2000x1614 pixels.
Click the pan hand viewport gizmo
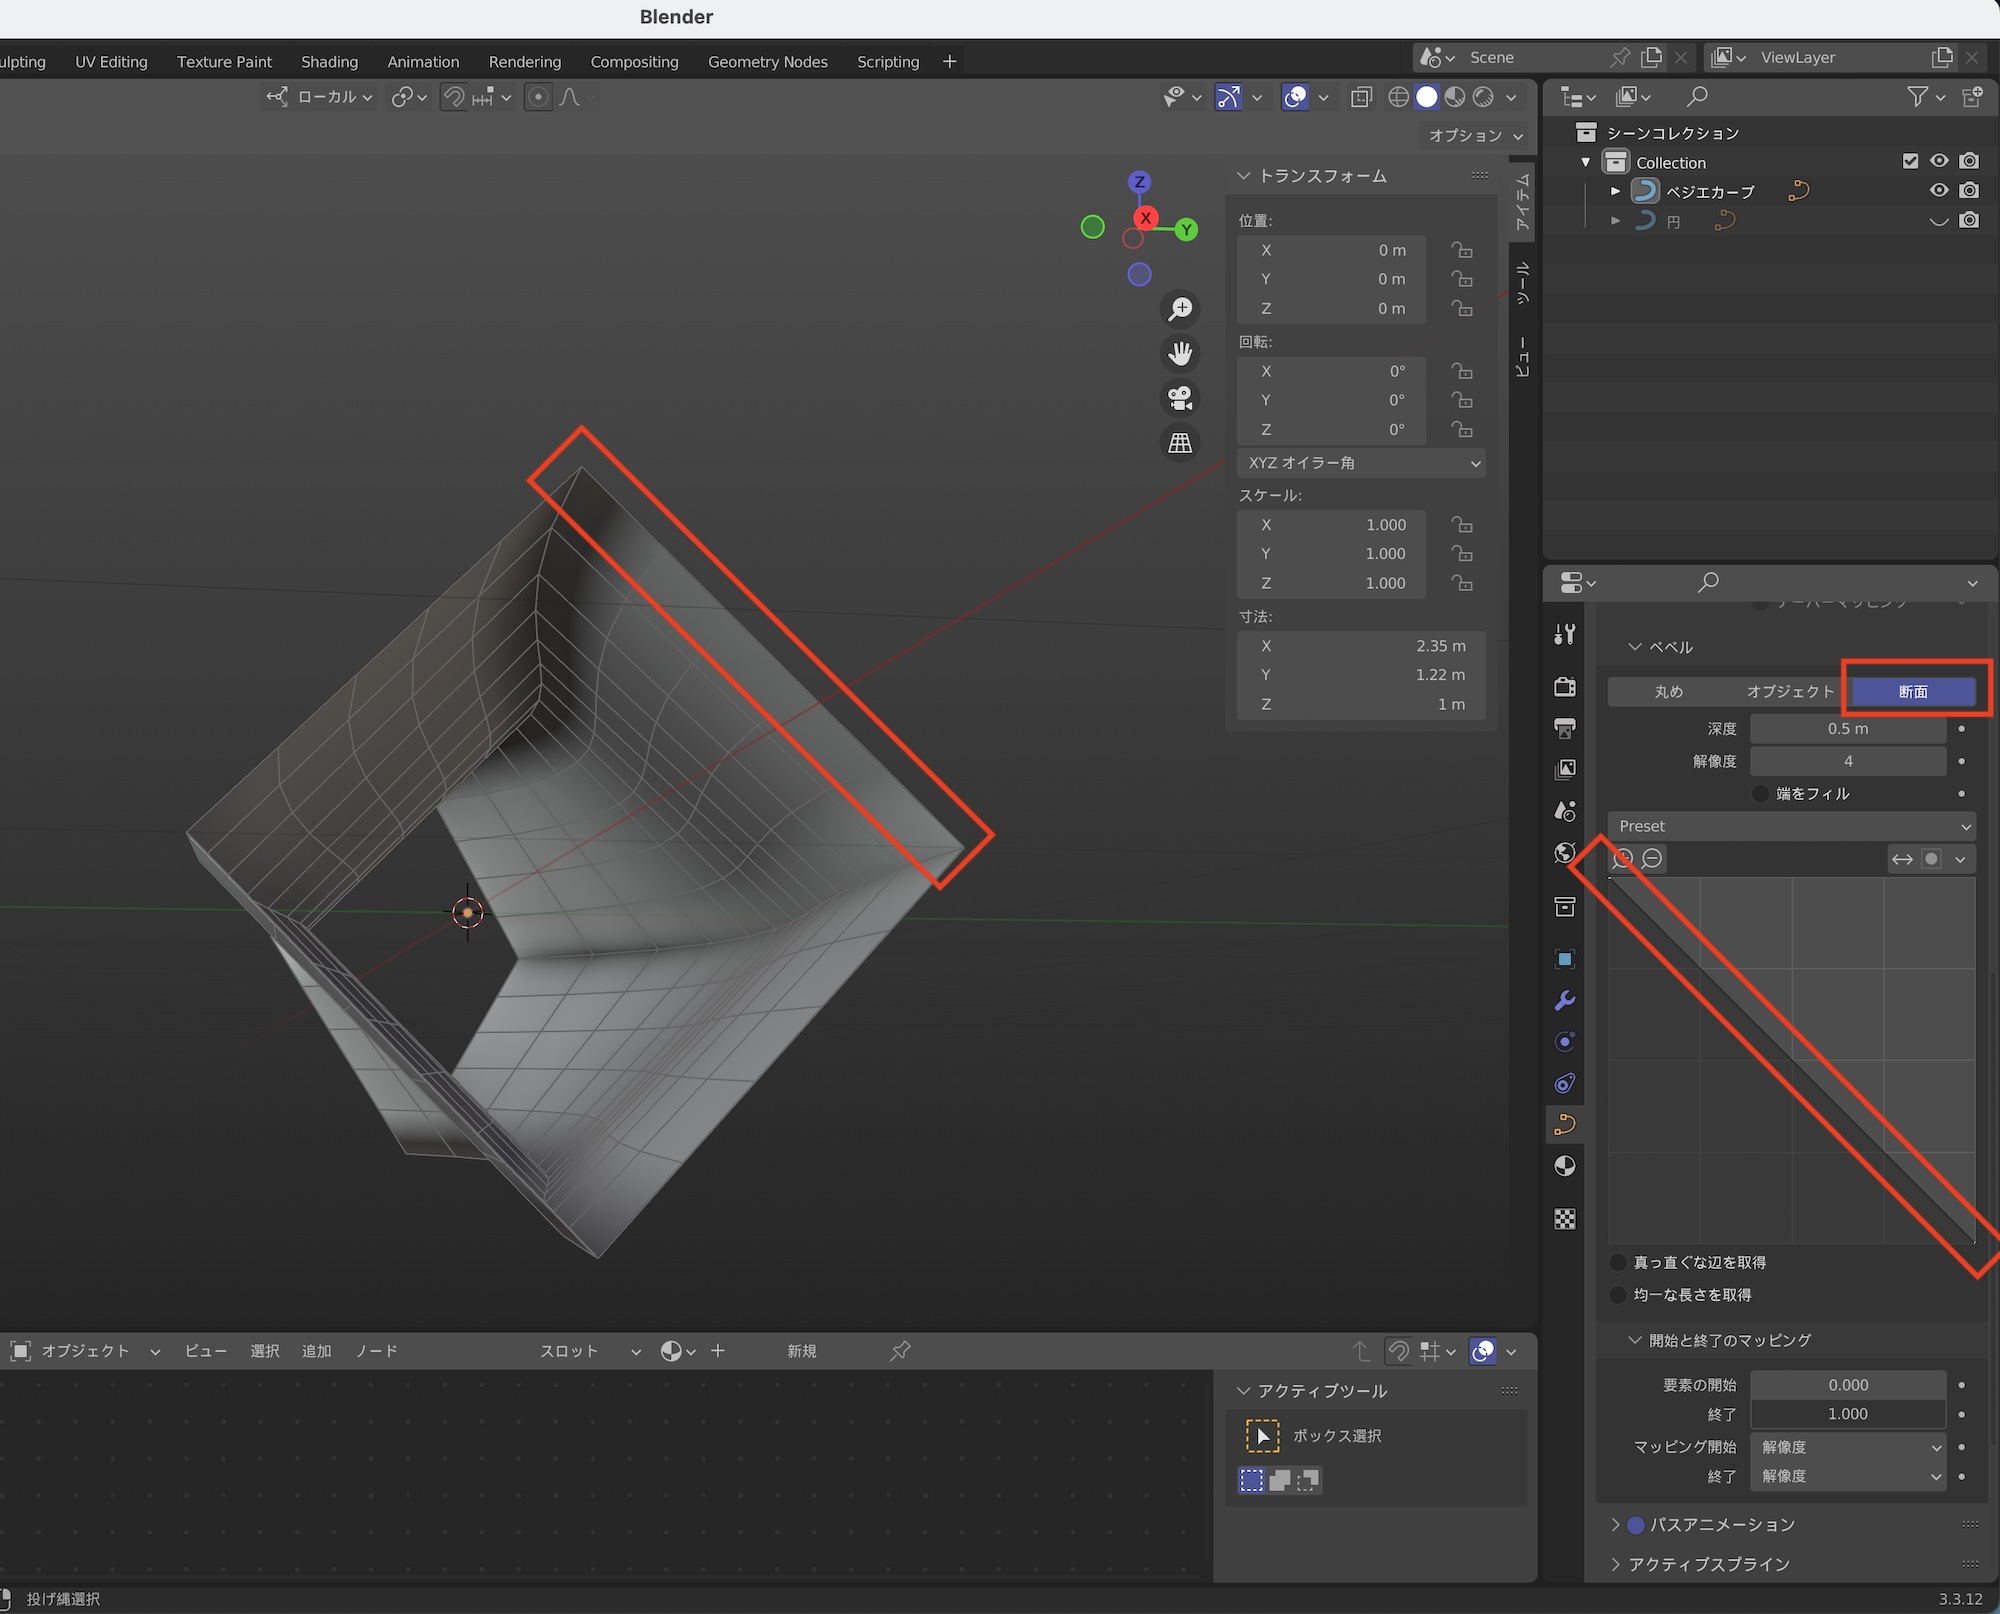pos(1180,354)
